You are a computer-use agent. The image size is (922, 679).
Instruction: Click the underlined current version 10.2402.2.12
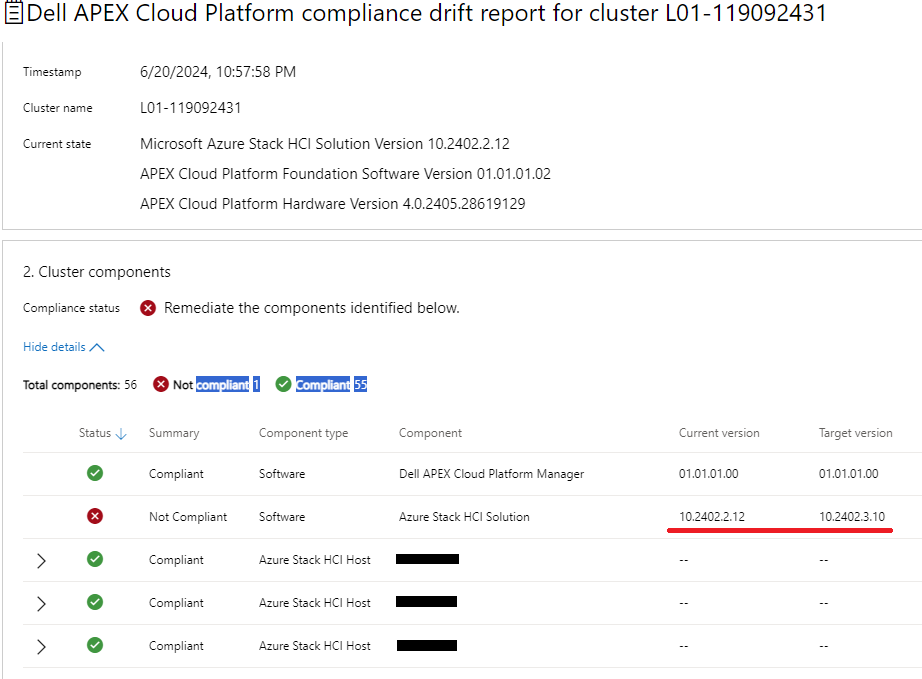712,516
